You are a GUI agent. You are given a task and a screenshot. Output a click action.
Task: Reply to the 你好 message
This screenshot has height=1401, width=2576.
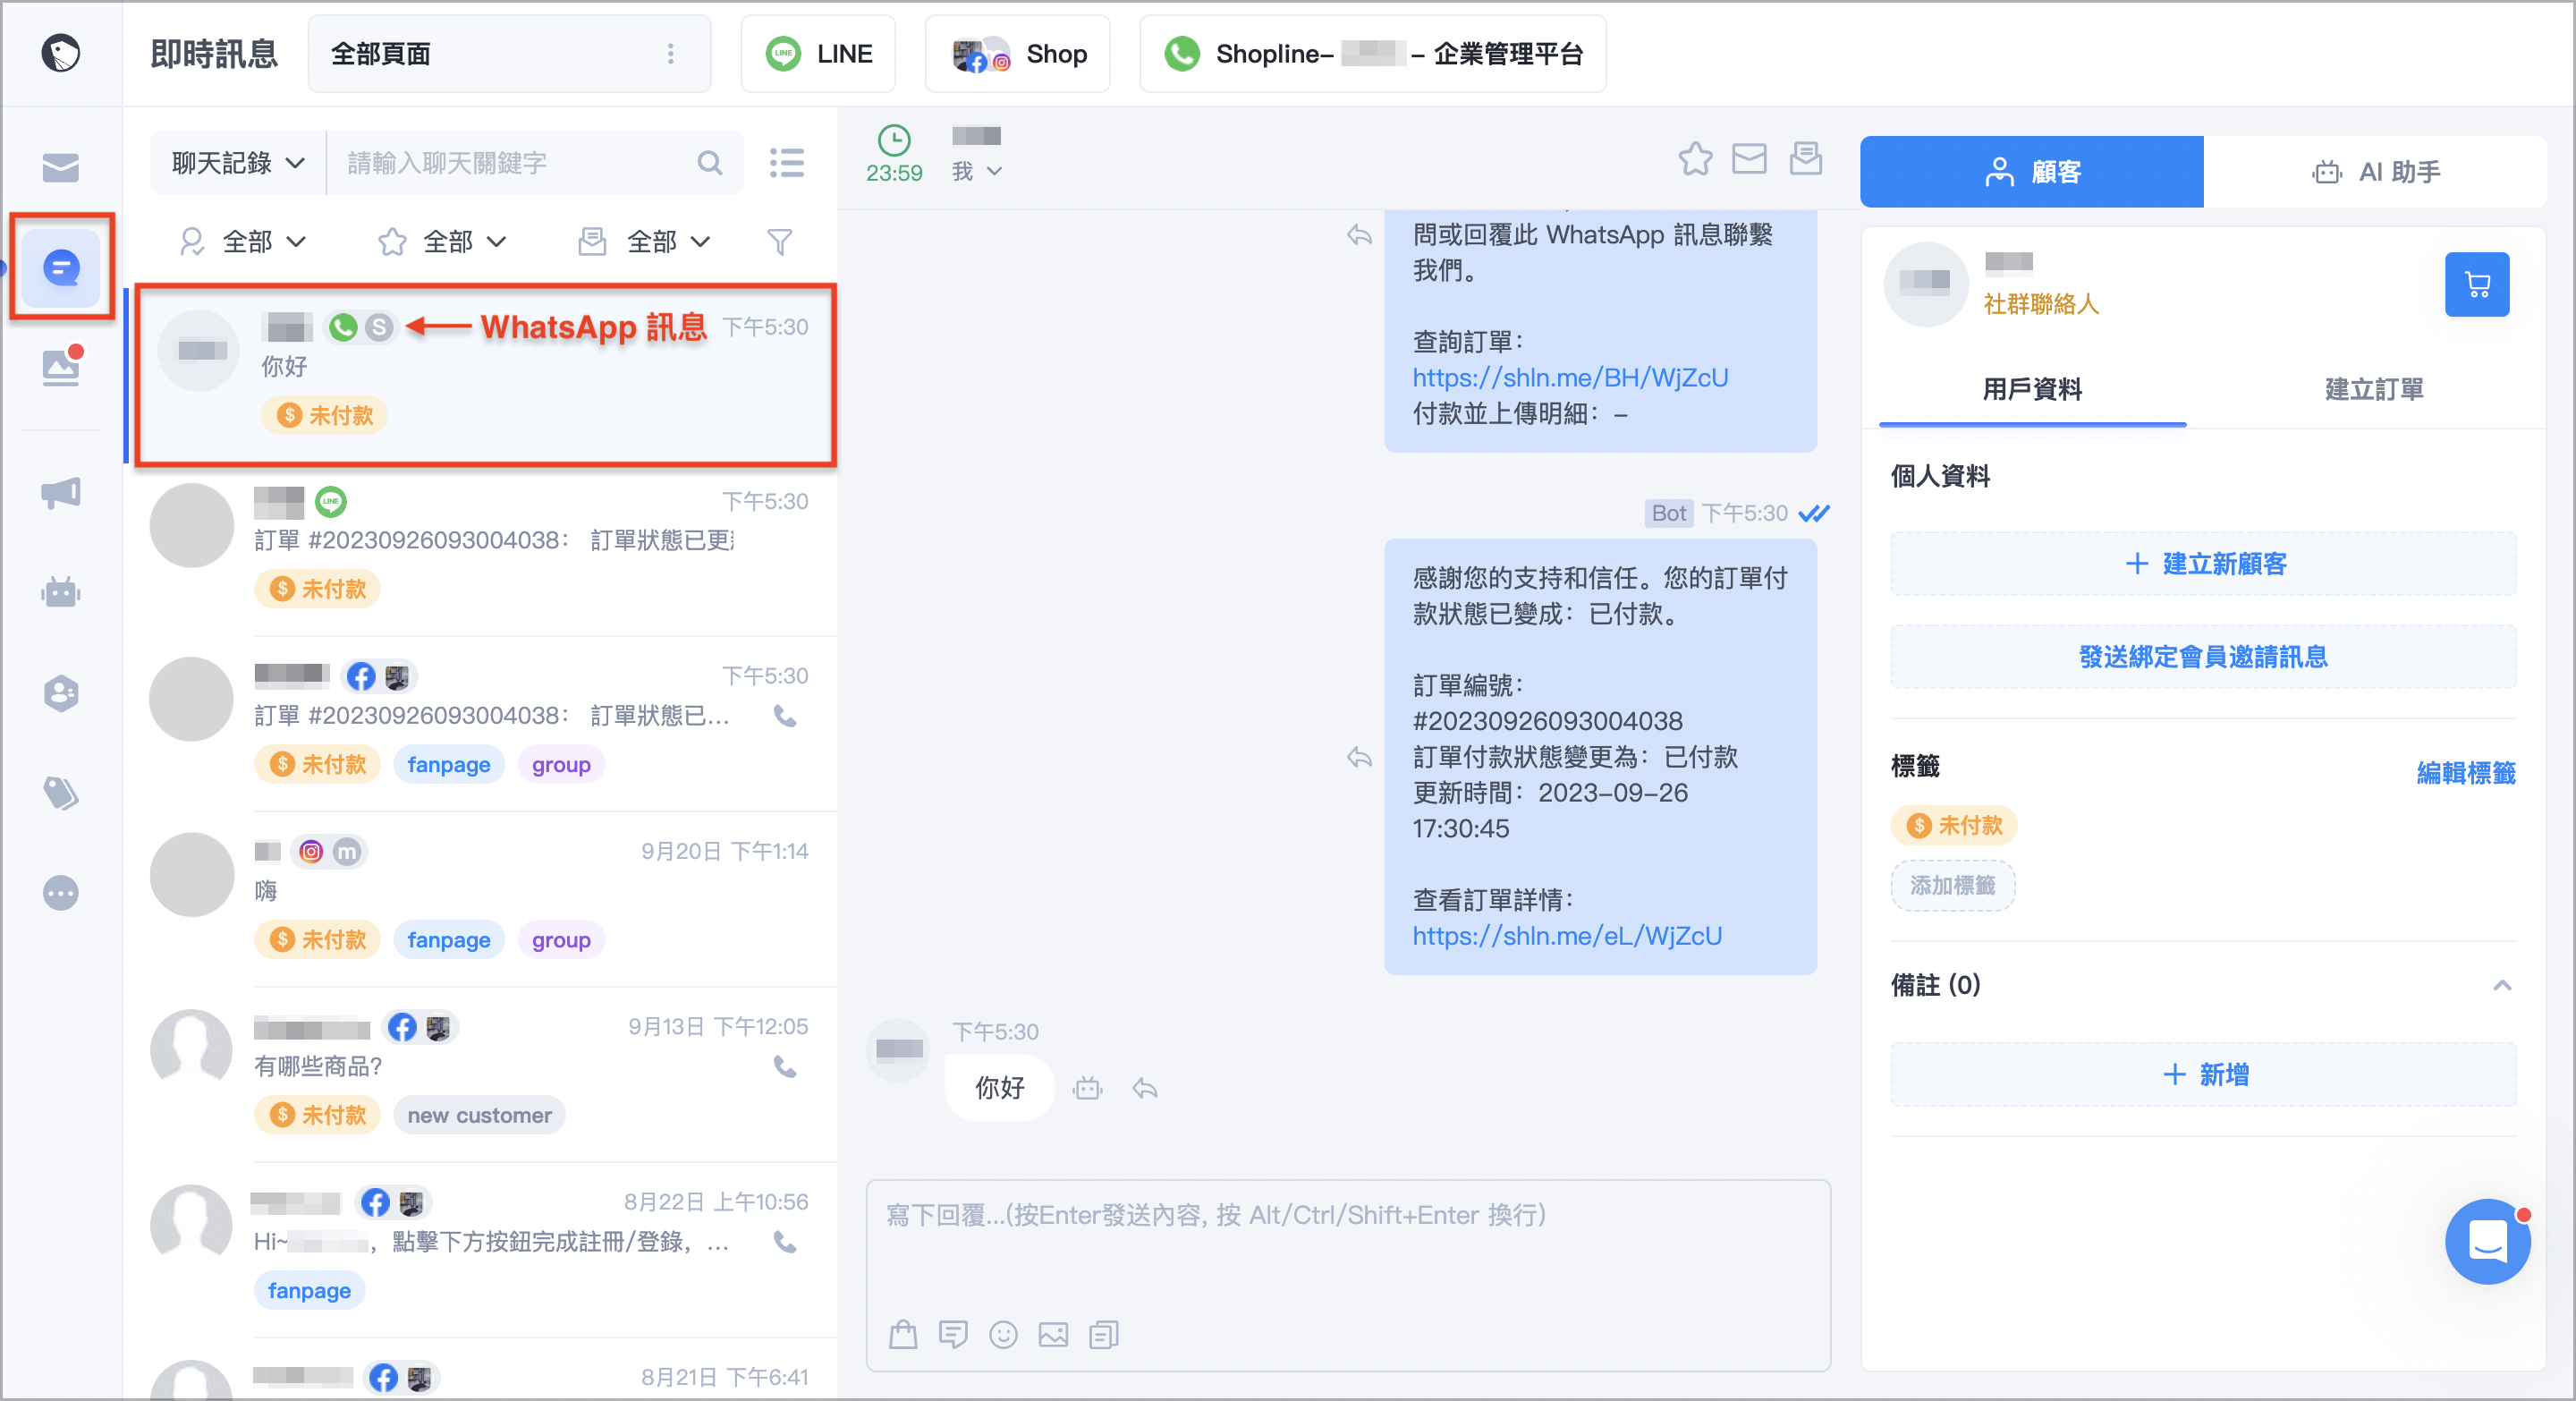1145,1088
